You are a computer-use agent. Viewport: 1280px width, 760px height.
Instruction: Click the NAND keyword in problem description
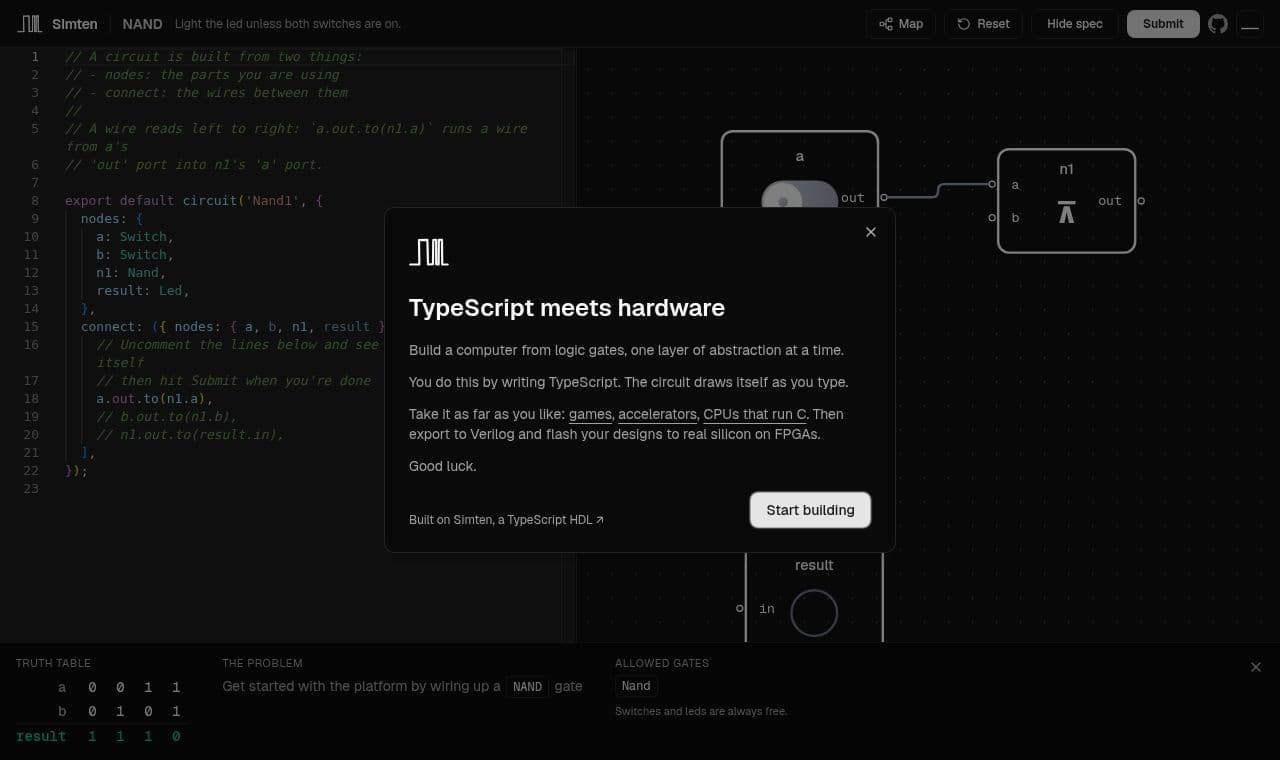(x=527, y=687)
